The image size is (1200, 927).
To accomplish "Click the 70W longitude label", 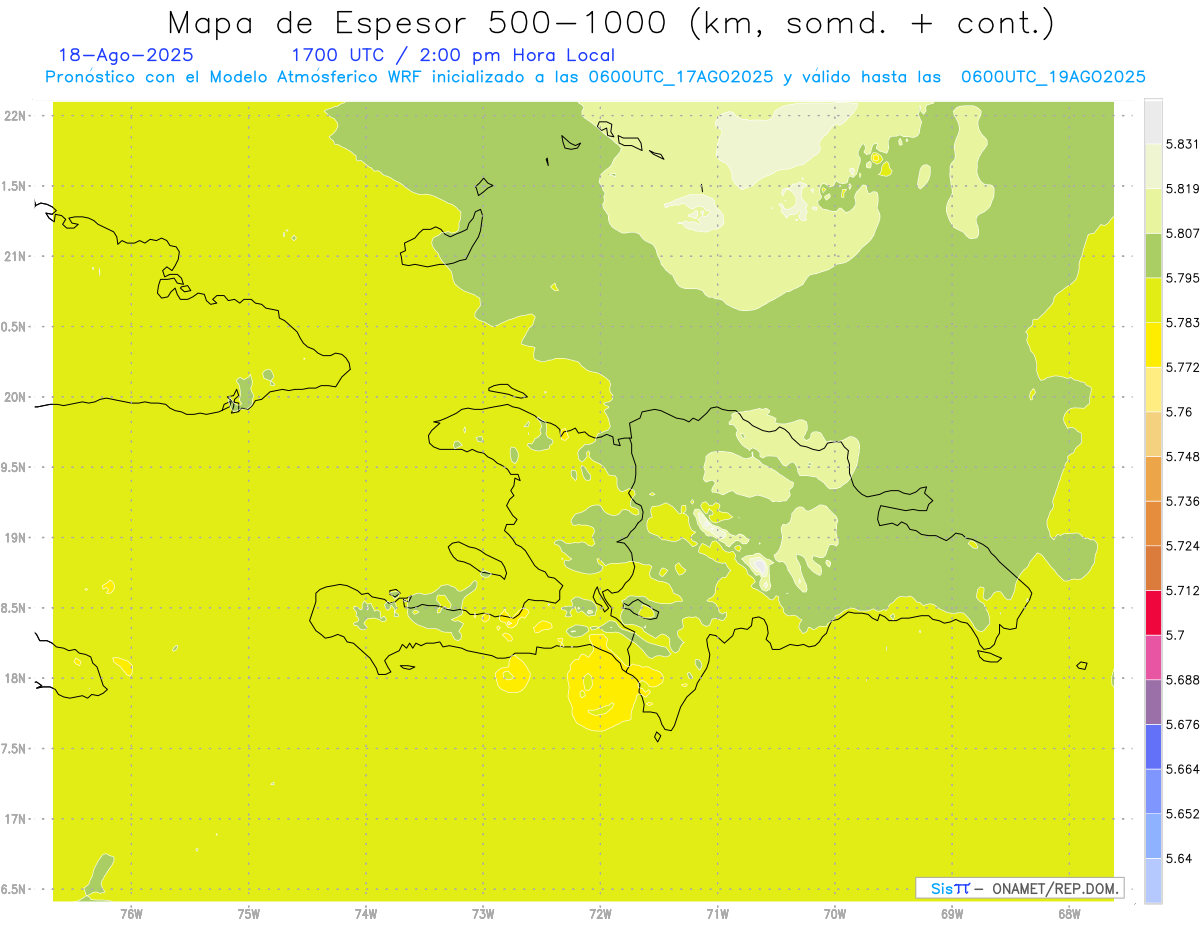I will tap(835, 913).
